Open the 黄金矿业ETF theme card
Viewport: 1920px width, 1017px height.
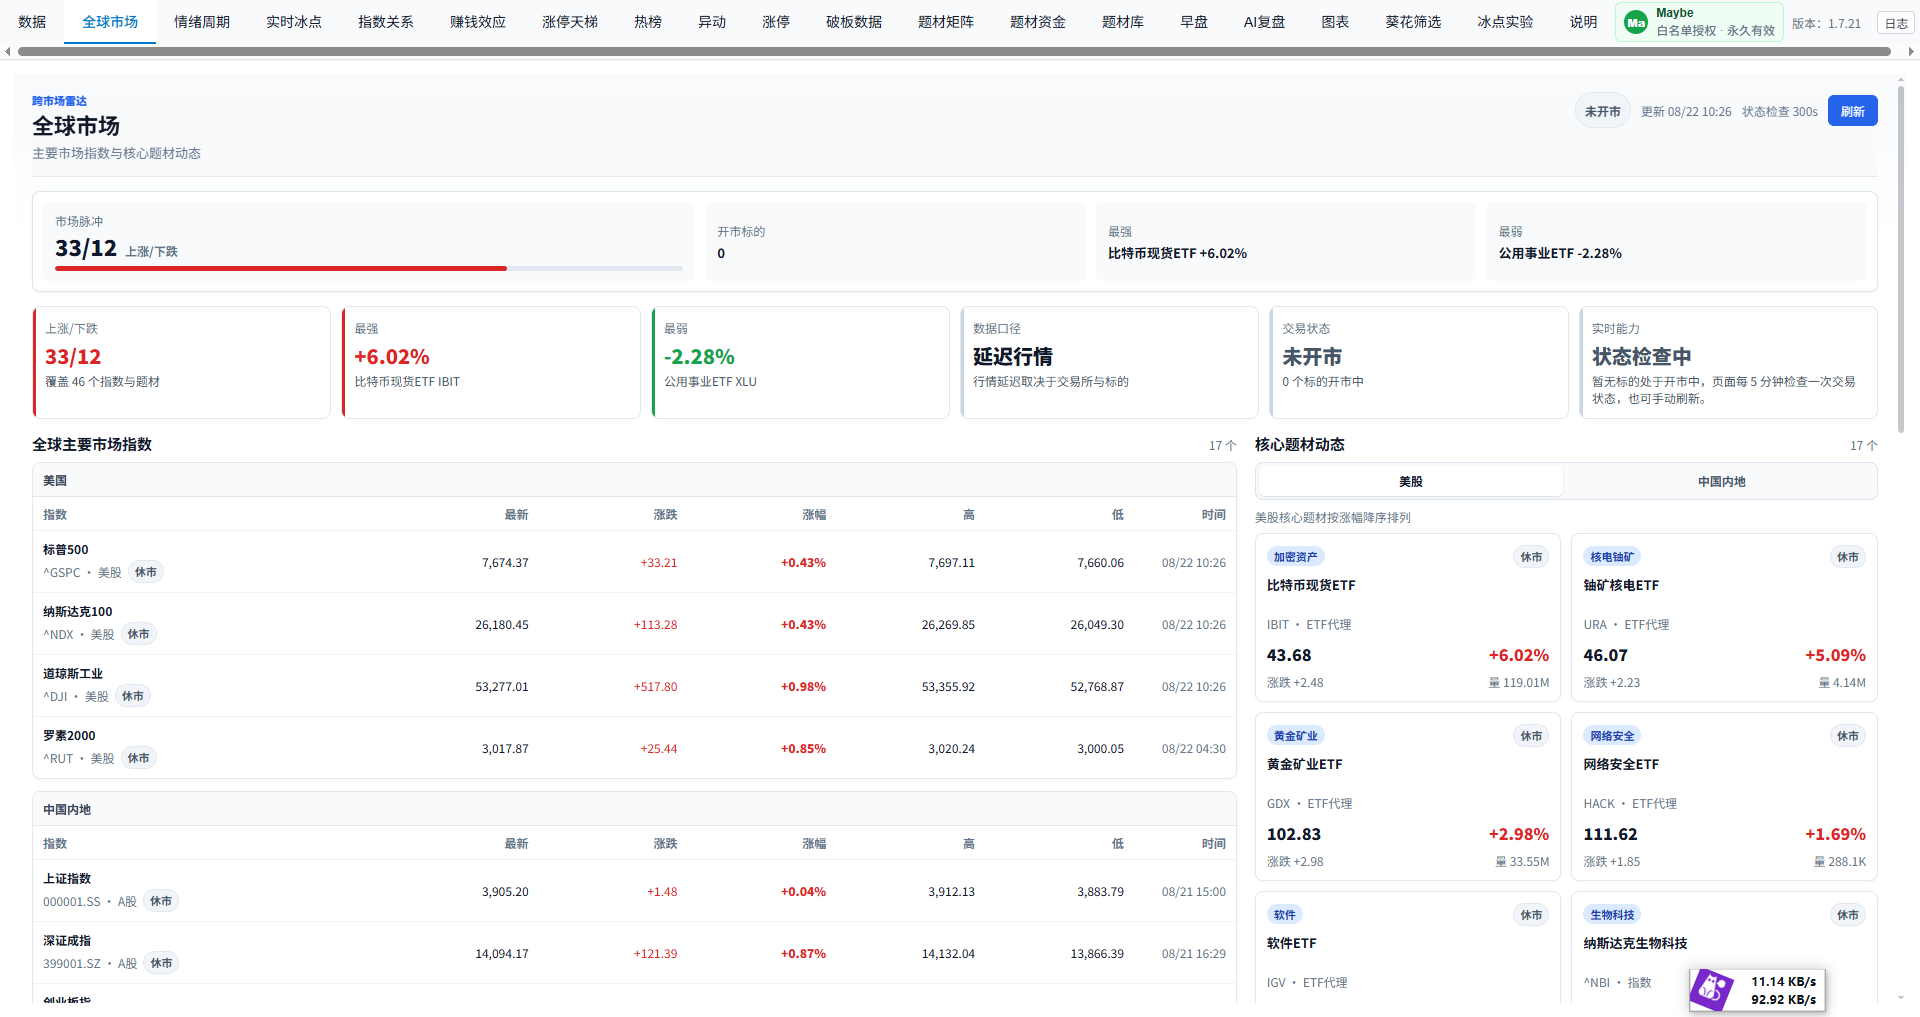[x=1407, y=796]
